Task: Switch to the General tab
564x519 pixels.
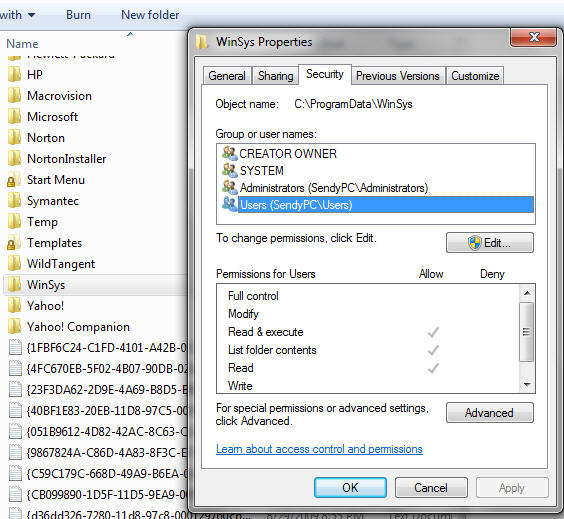Action: point(227,76)
